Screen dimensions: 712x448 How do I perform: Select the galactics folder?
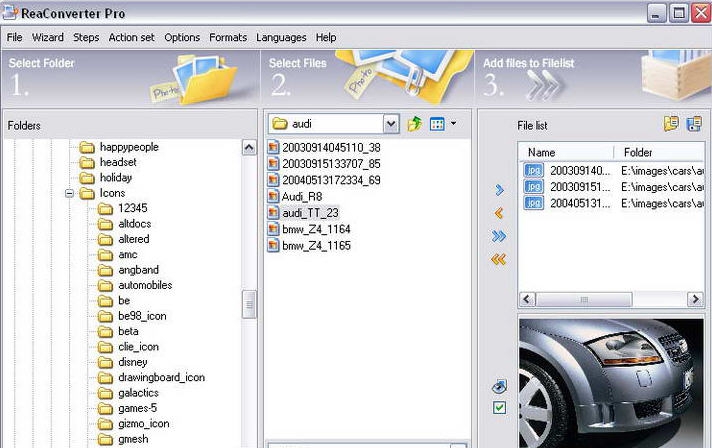138,393
